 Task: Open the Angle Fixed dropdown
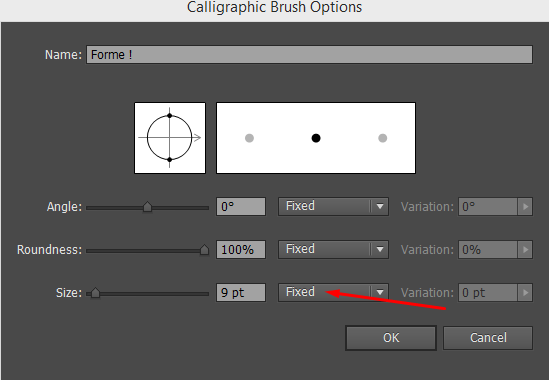[x=333, y=206]
